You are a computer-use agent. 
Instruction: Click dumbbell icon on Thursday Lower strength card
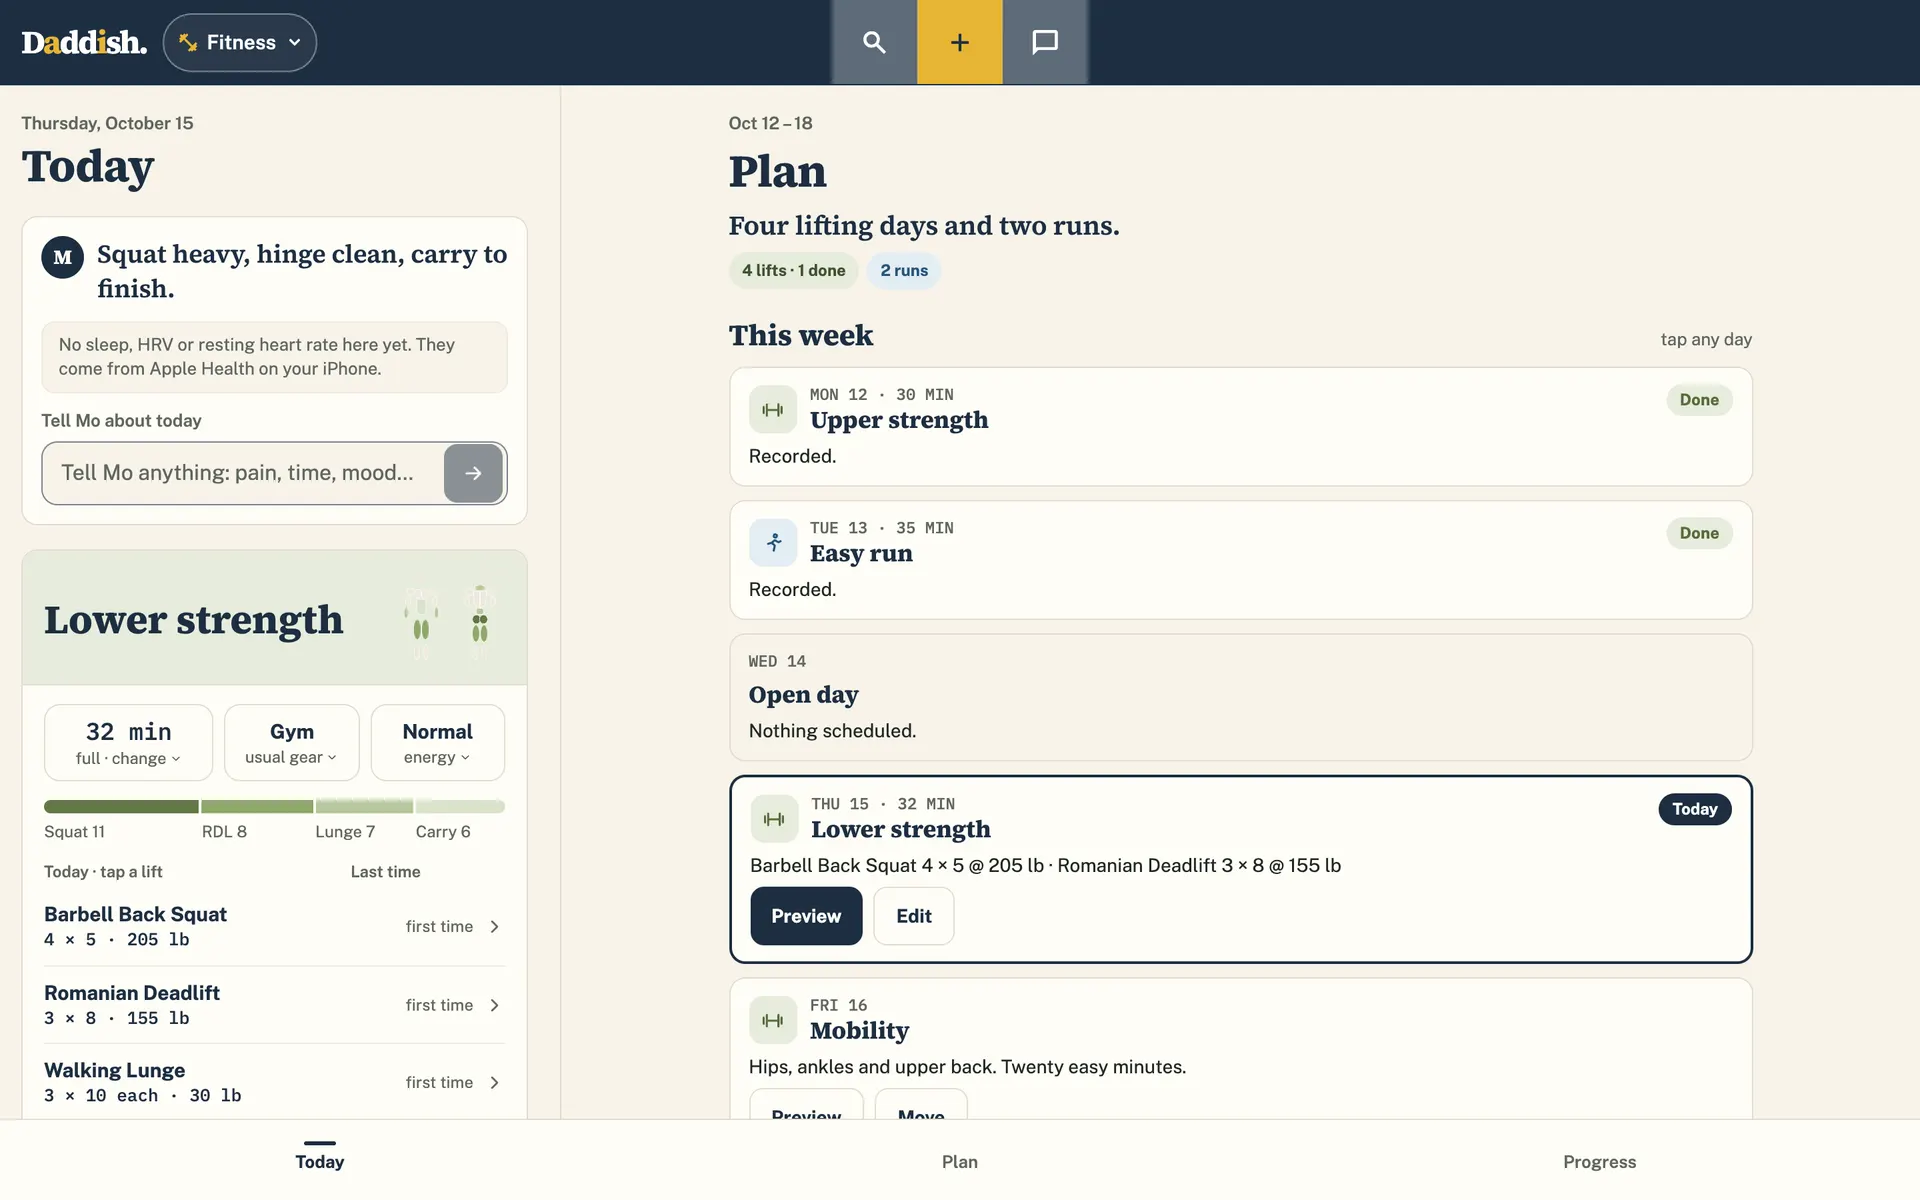pos(774,819)
